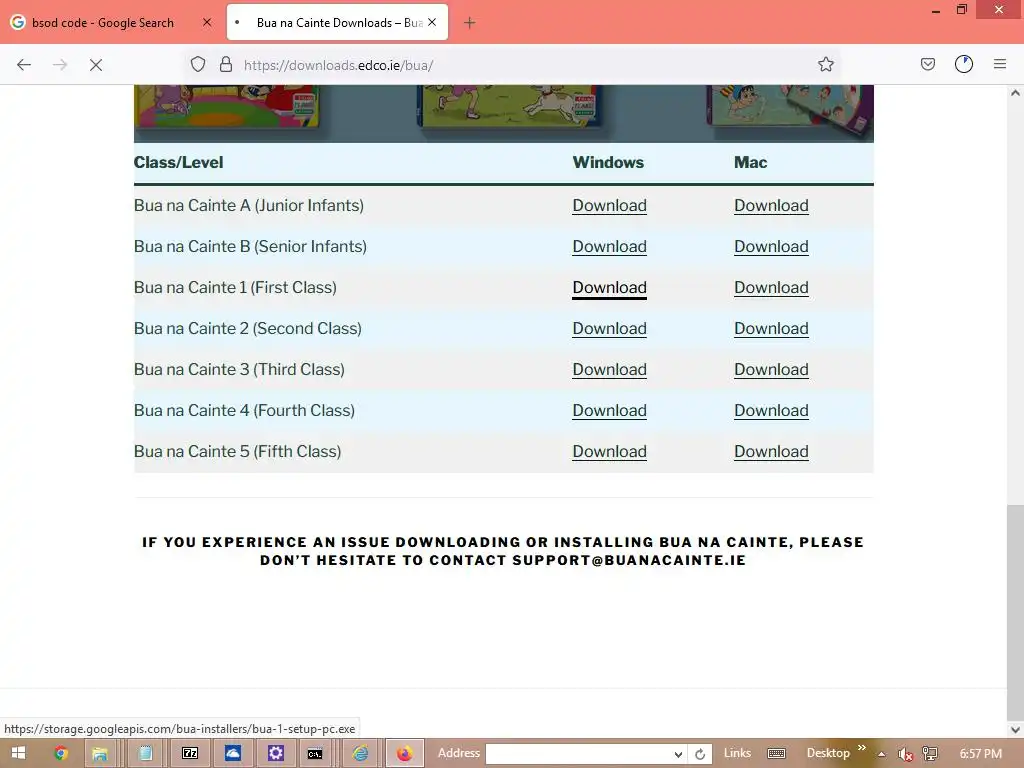Image resolution: width=1024 pixels, height=768 pixels.
Task: Open the 6:57 PM clock
Action: pos(980,754)
